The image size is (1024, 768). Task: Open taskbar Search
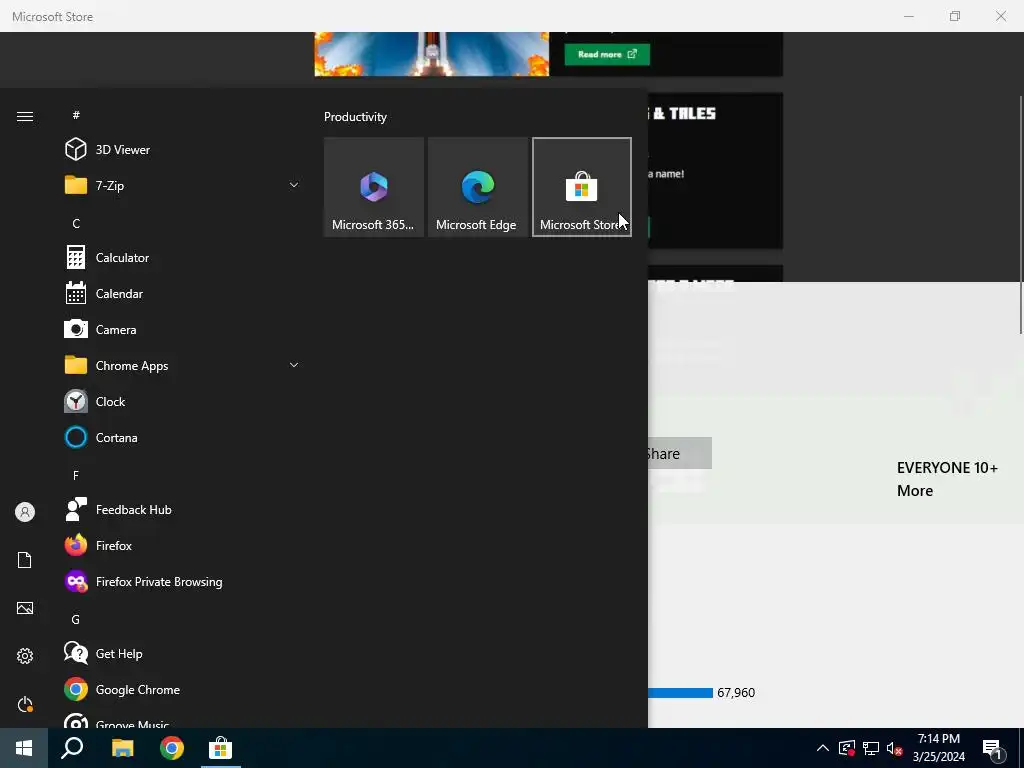[x=72, y=748]
